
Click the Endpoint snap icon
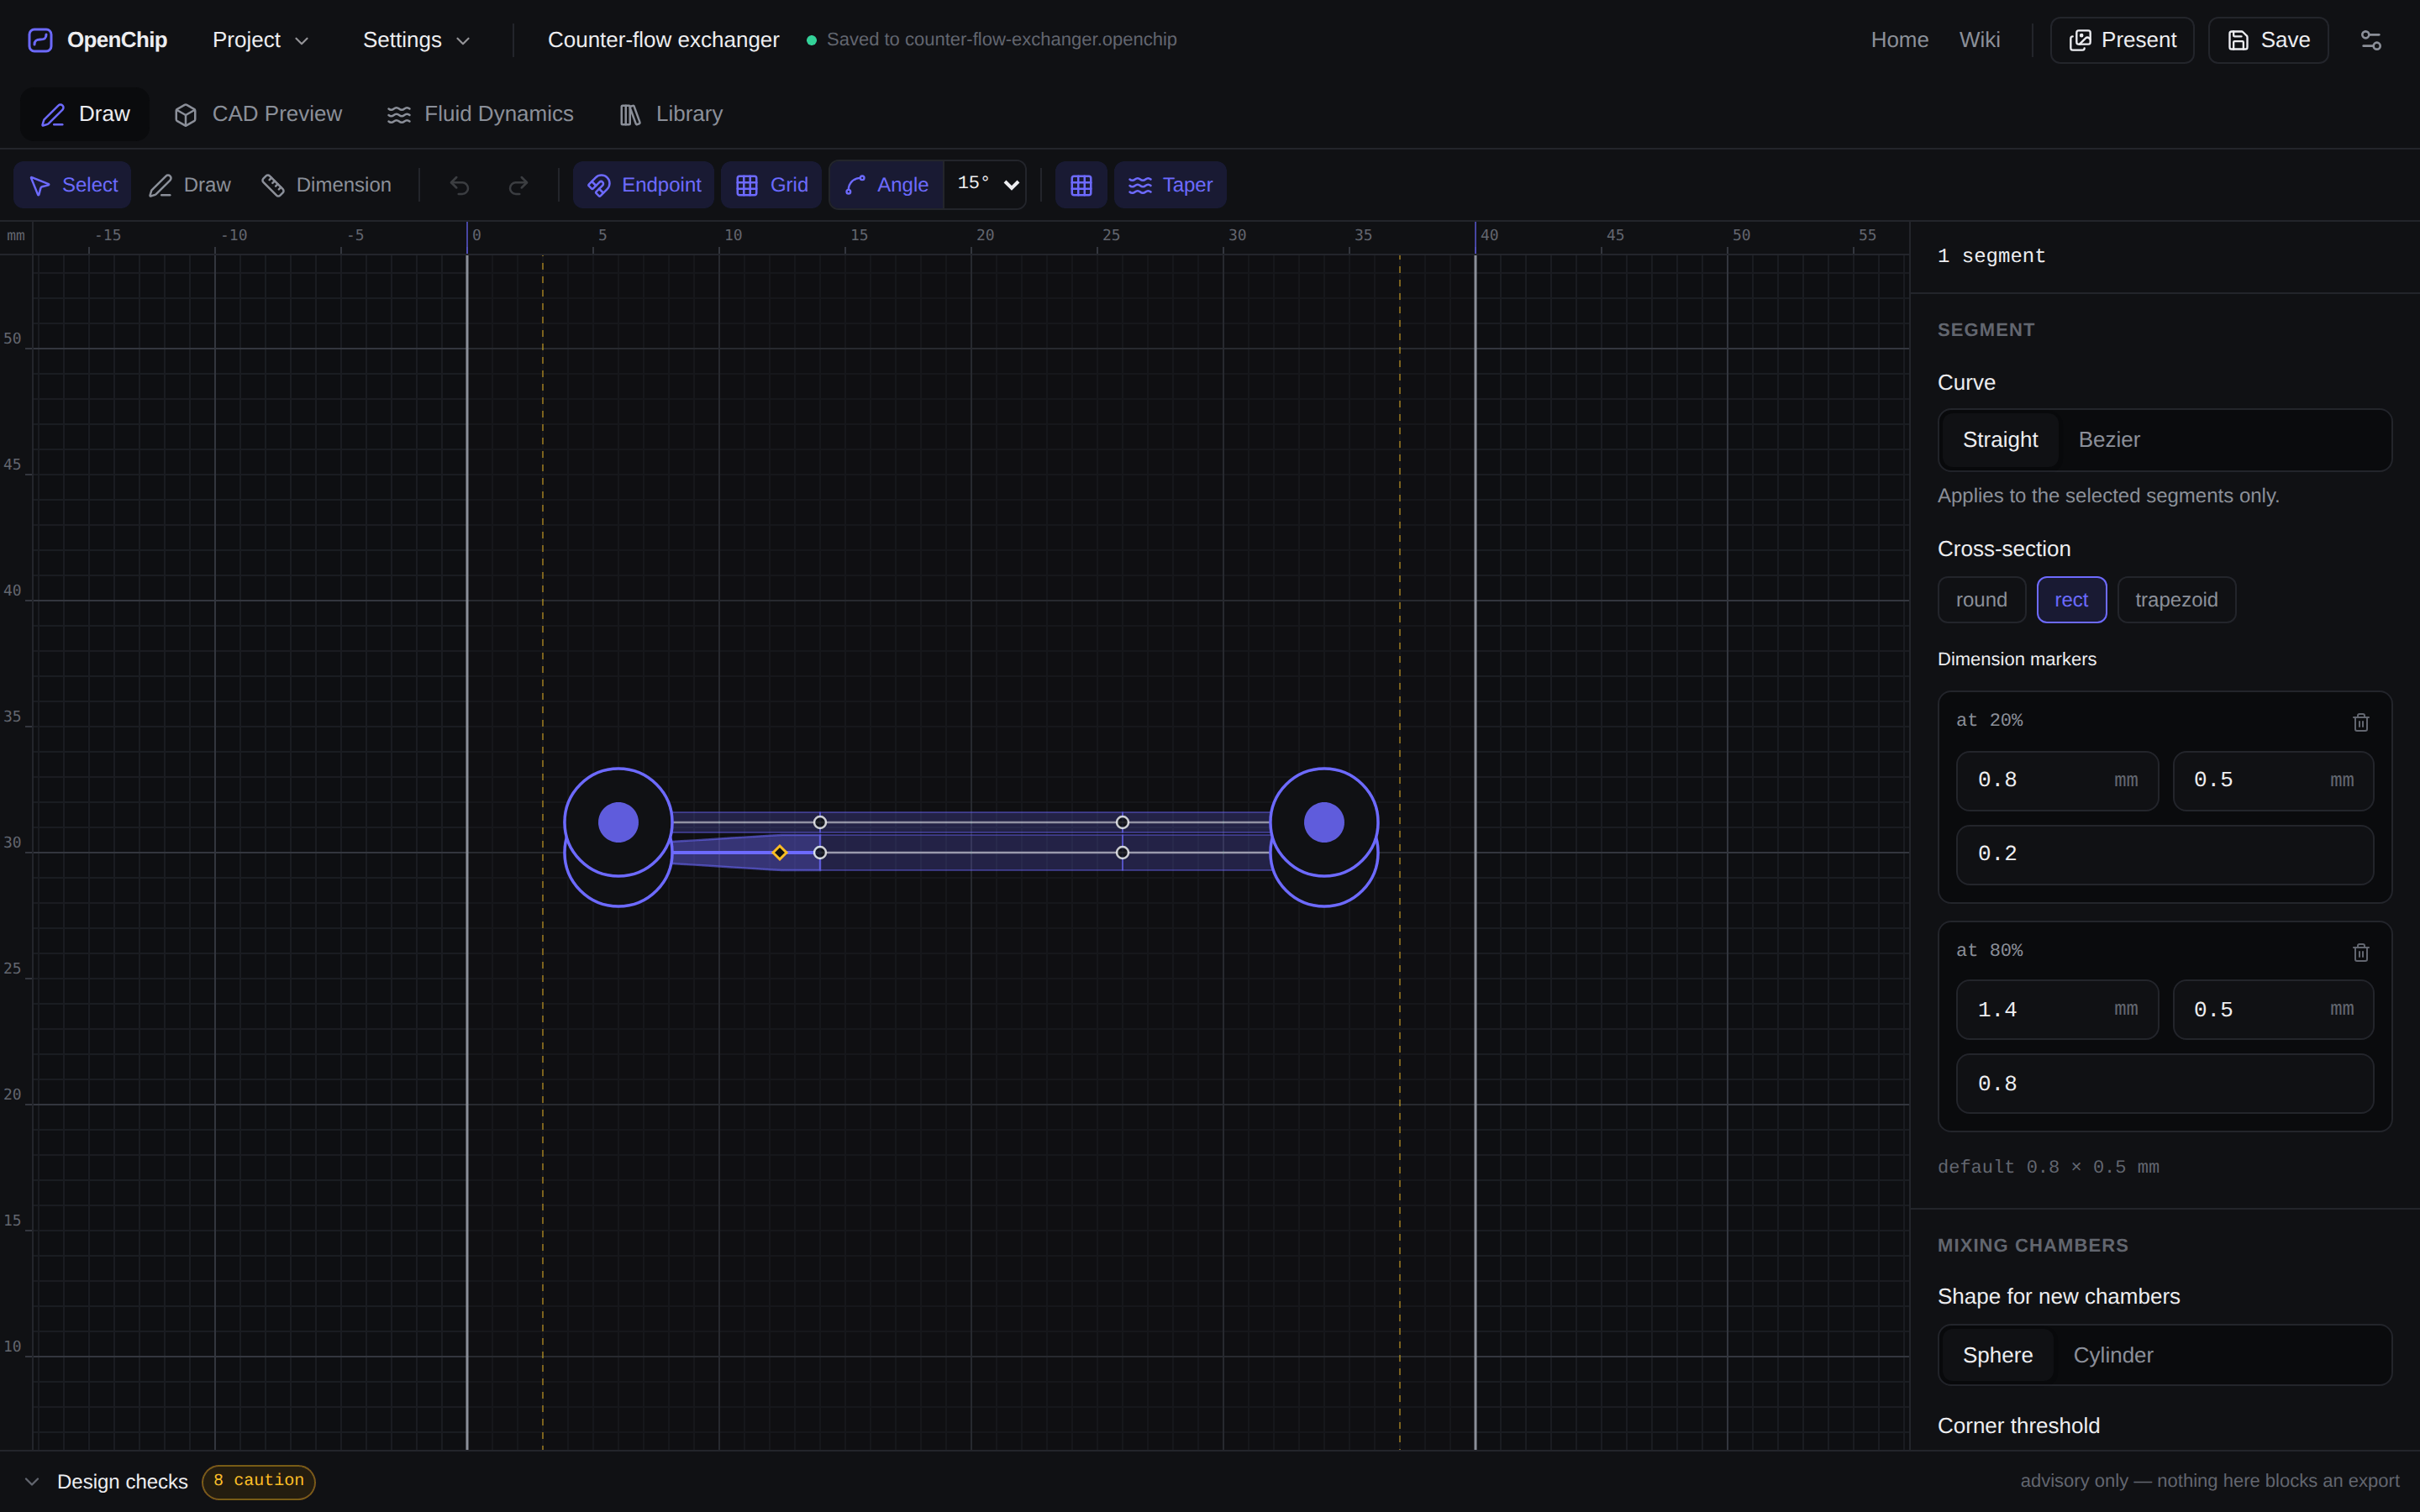click(x=598, y=186)
